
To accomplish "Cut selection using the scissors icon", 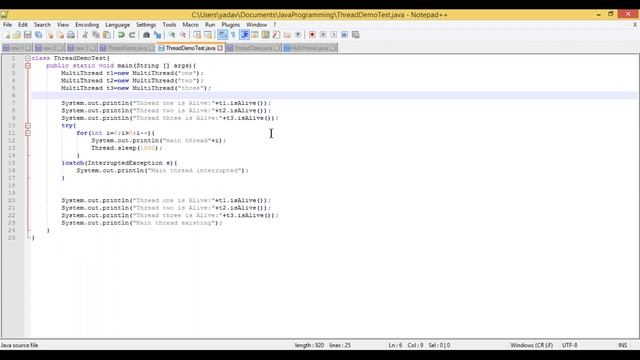I will pos(85,35).
